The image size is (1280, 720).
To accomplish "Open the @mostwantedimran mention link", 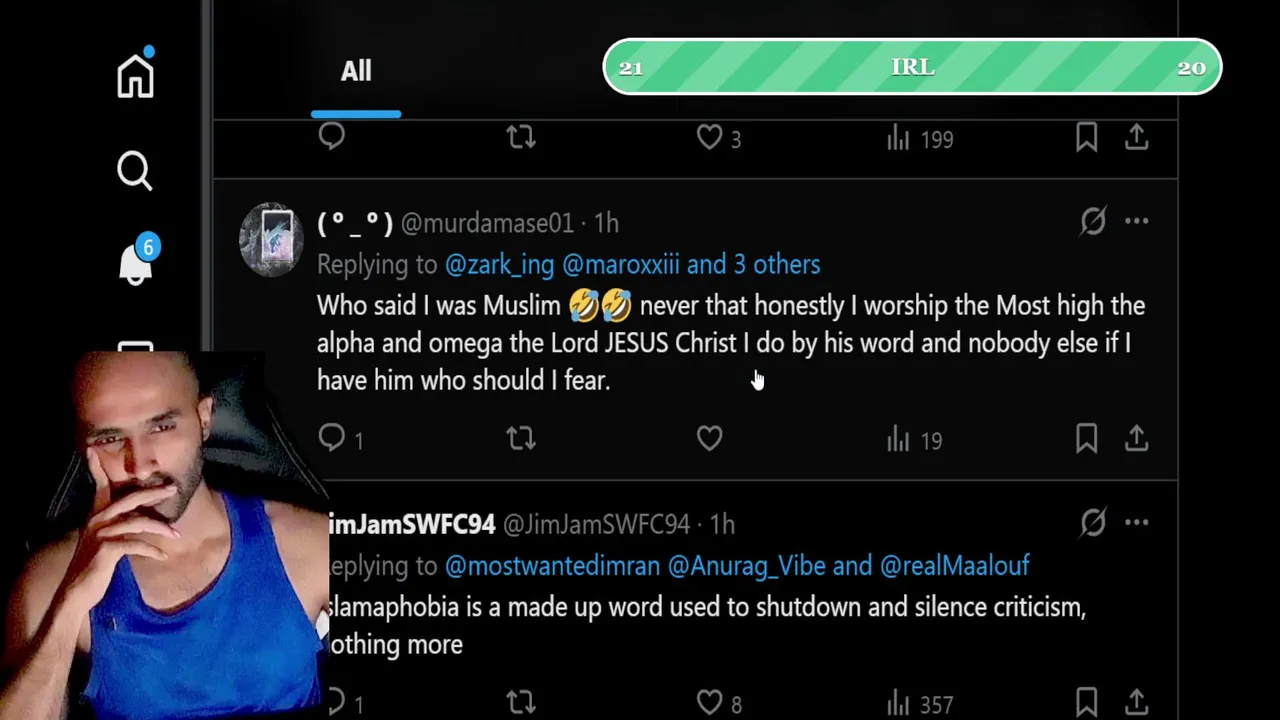I will tap(552, 566).
